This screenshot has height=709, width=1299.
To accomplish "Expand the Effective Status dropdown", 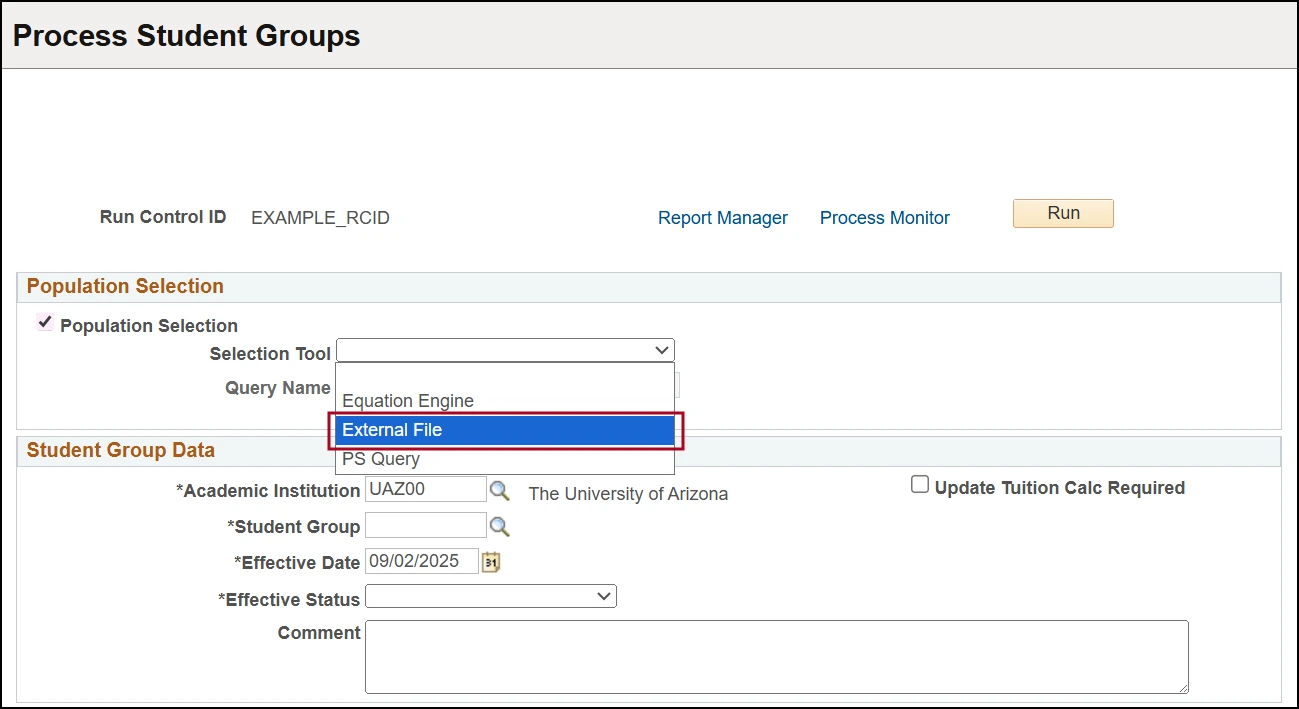I will pos(490,597).
